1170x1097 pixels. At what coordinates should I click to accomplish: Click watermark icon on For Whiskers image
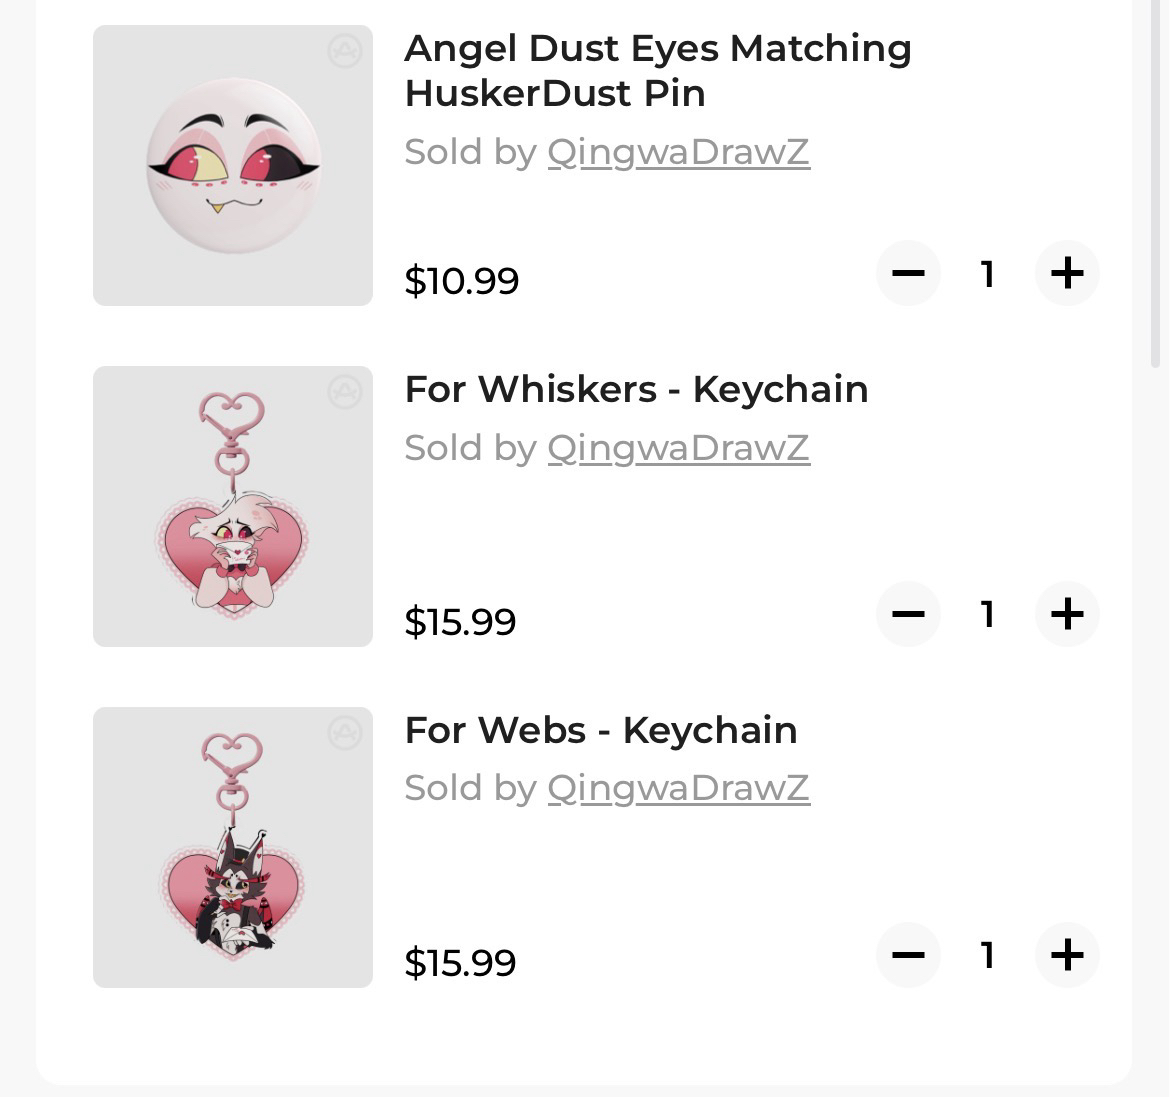[345, 392]
